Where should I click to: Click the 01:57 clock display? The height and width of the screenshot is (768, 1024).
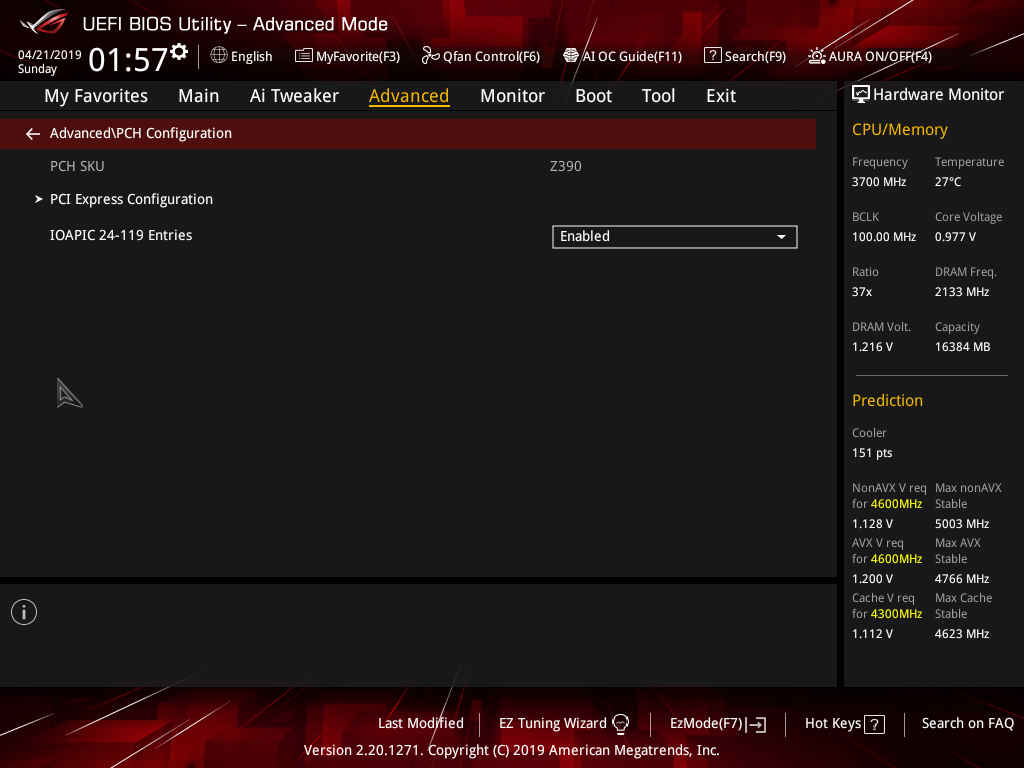[x=128, y=59]
